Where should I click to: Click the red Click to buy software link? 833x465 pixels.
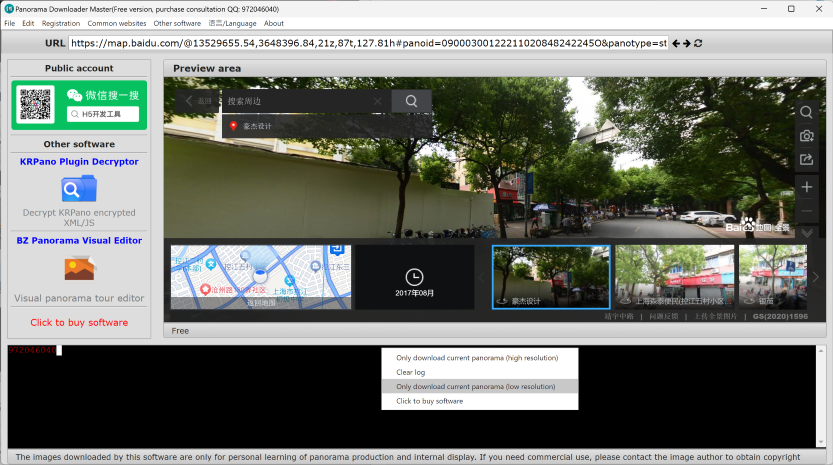[x=78, y=322]
